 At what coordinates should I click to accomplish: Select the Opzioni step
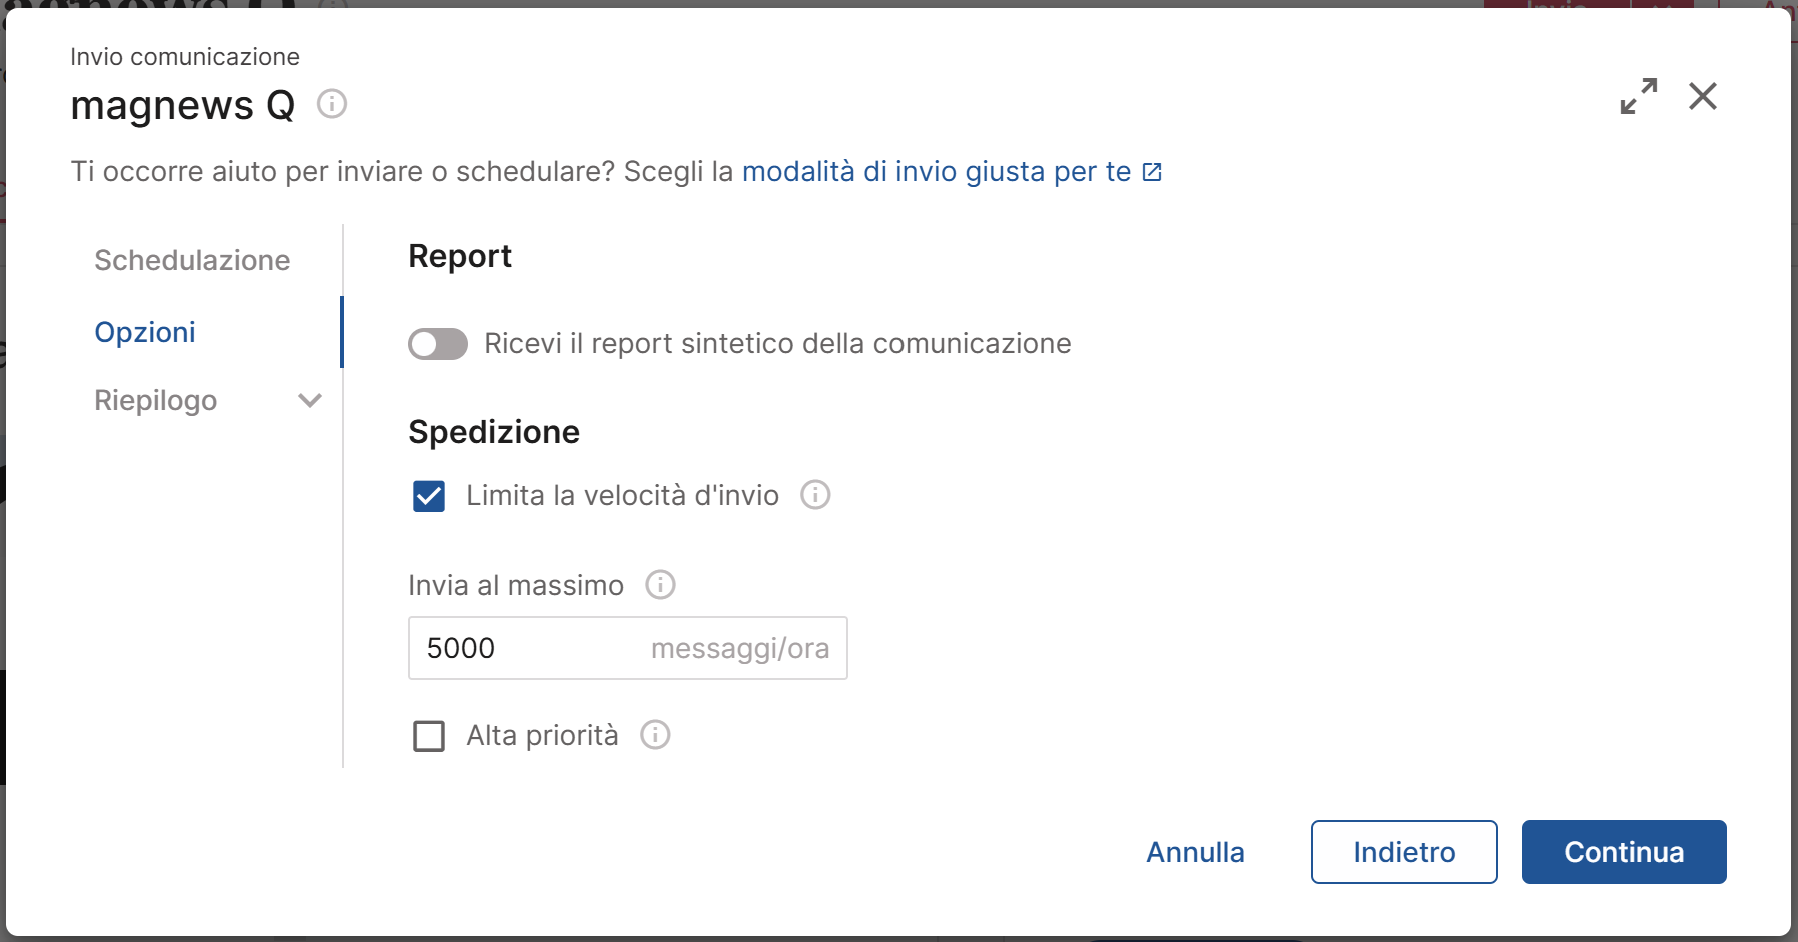click(x=144, y=331)
